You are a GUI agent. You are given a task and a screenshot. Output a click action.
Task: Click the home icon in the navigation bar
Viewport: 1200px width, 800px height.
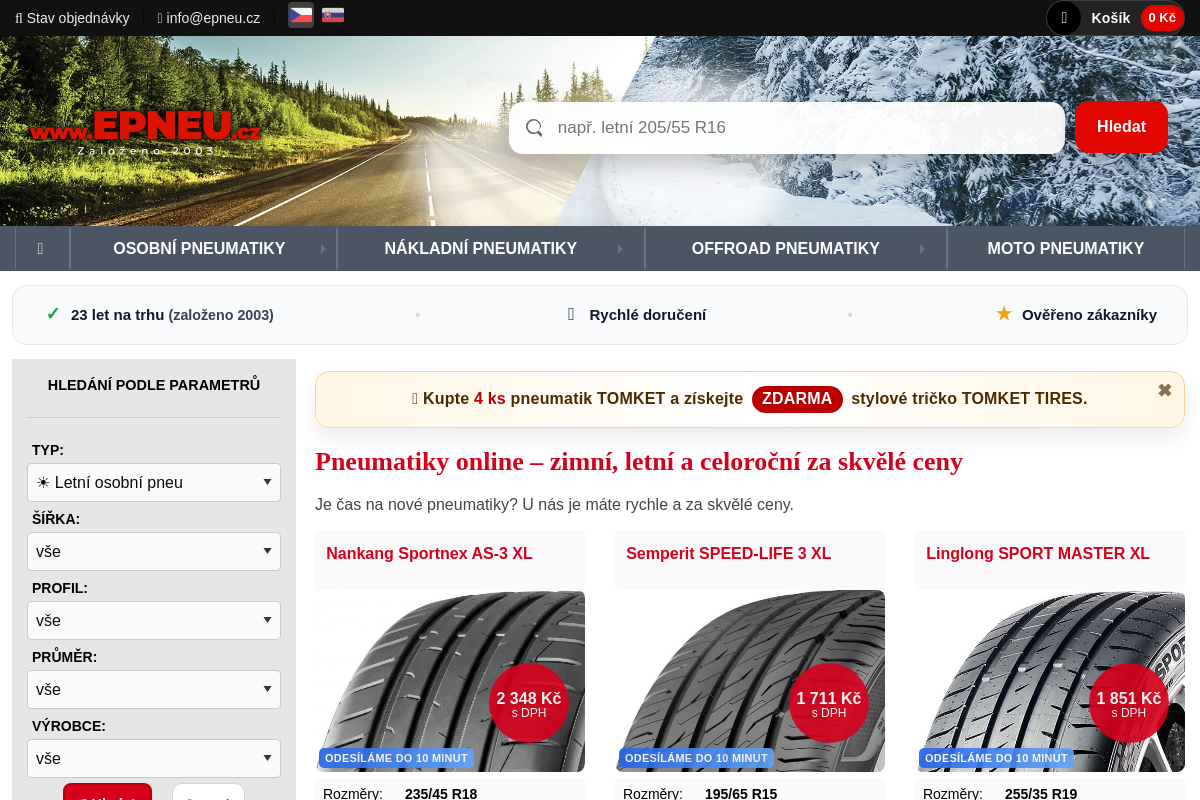click(x=40, y=248)
